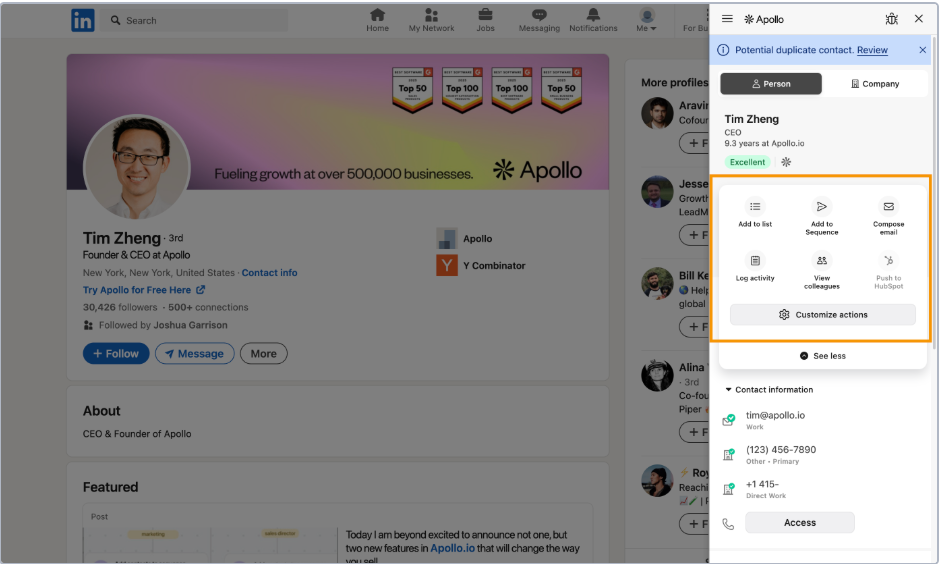Click the direct work phone +1 415-
Viewport: 940px width, 564px height.
click(x=762, y=484)
